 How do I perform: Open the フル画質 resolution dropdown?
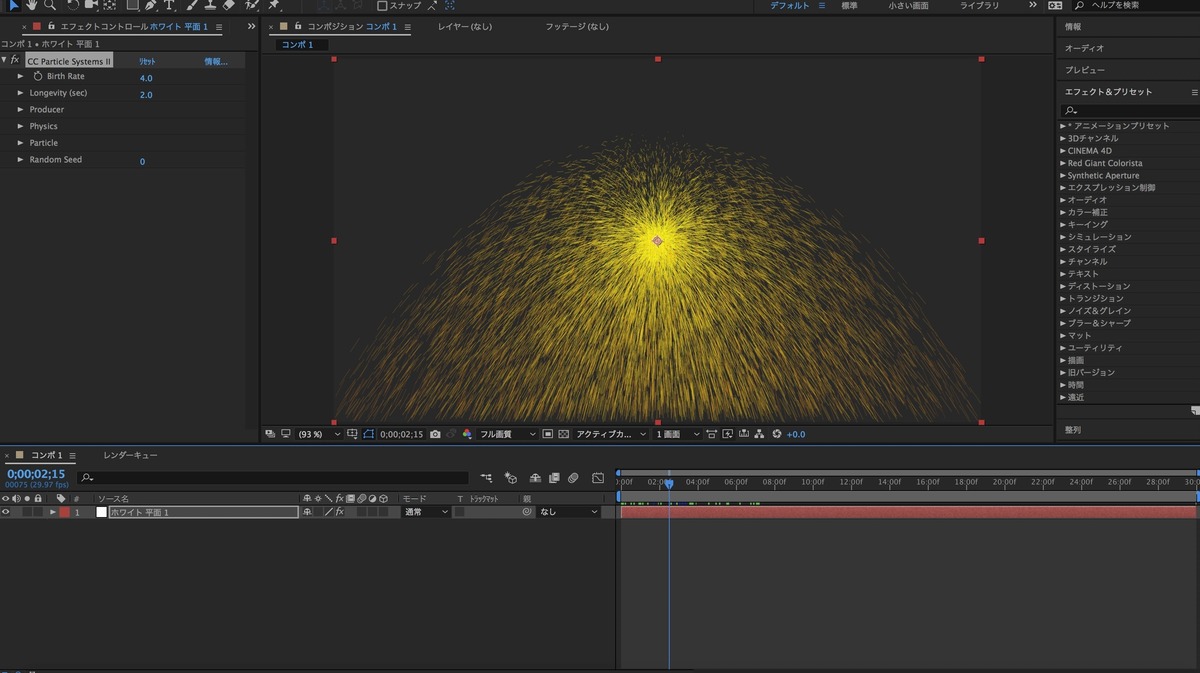[x=508, y=434]
